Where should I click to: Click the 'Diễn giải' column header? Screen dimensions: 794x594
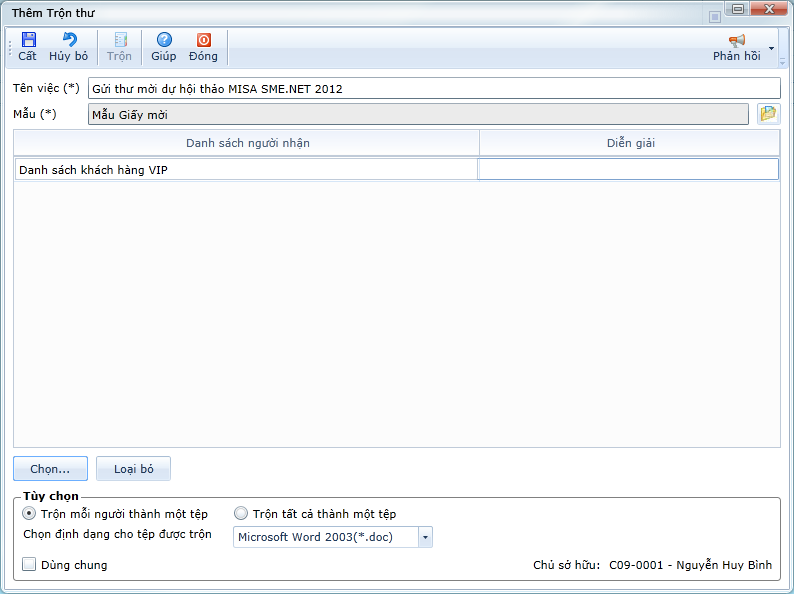(630, 143)
